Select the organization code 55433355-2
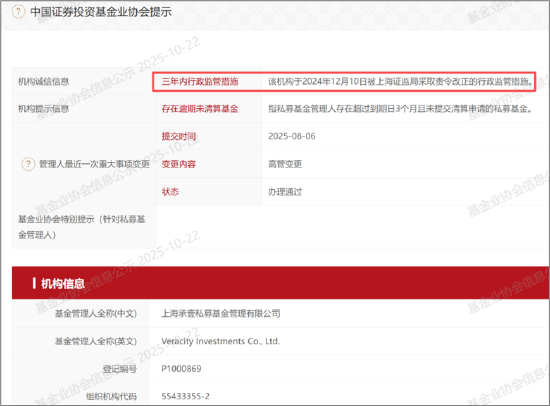Image resolution: width=550 pixels, height=406 pixels. tap(186, 397)
